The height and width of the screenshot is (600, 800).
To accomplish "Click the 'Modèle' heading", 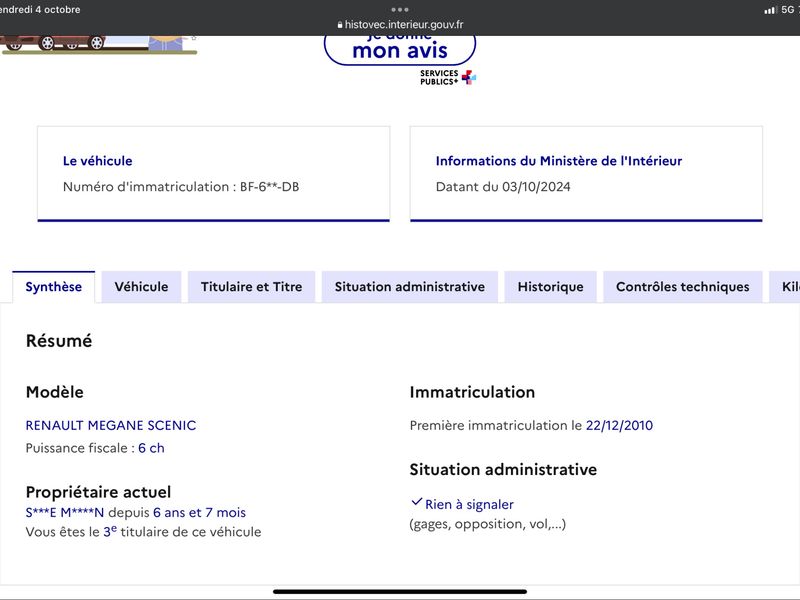I will [x=55, y=392].
